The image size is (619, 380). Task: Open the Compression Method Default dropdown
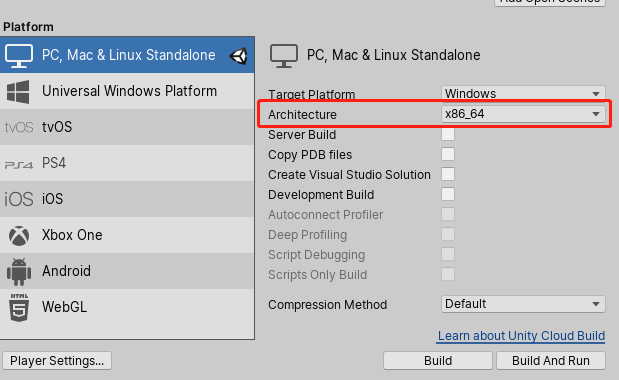(x=523, y=304)
